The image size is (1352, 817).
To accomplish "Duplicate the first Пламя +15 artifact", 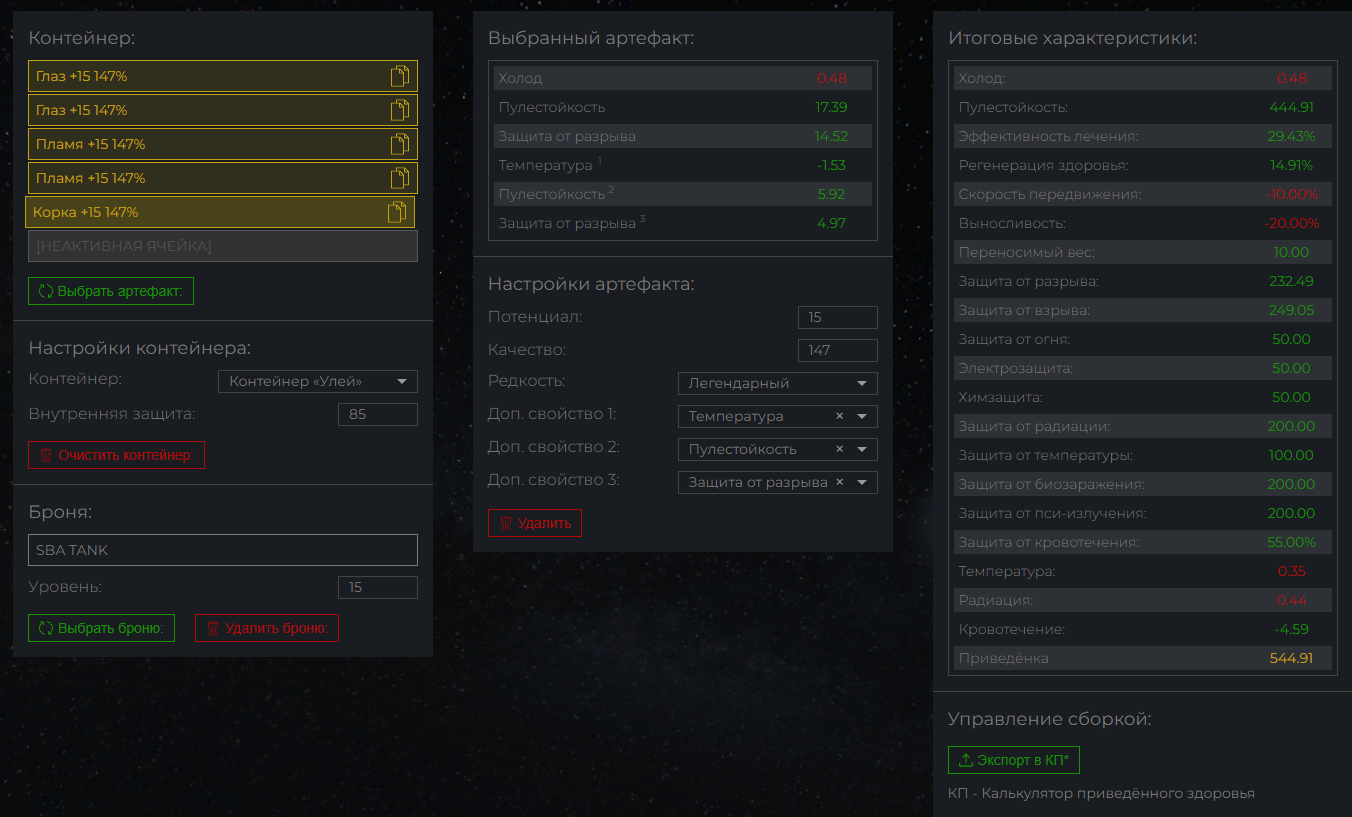I will pyautogui.click(x=399, y=144).
